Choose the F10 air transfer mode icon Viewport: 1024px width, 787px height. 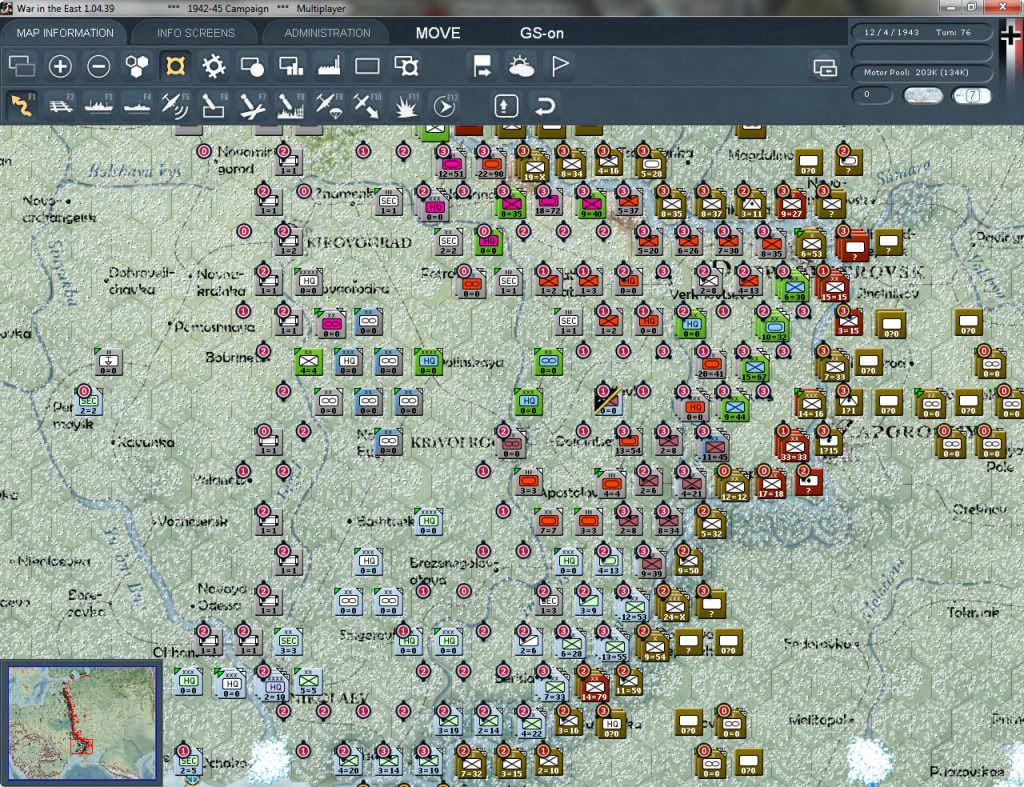[367, 106]
